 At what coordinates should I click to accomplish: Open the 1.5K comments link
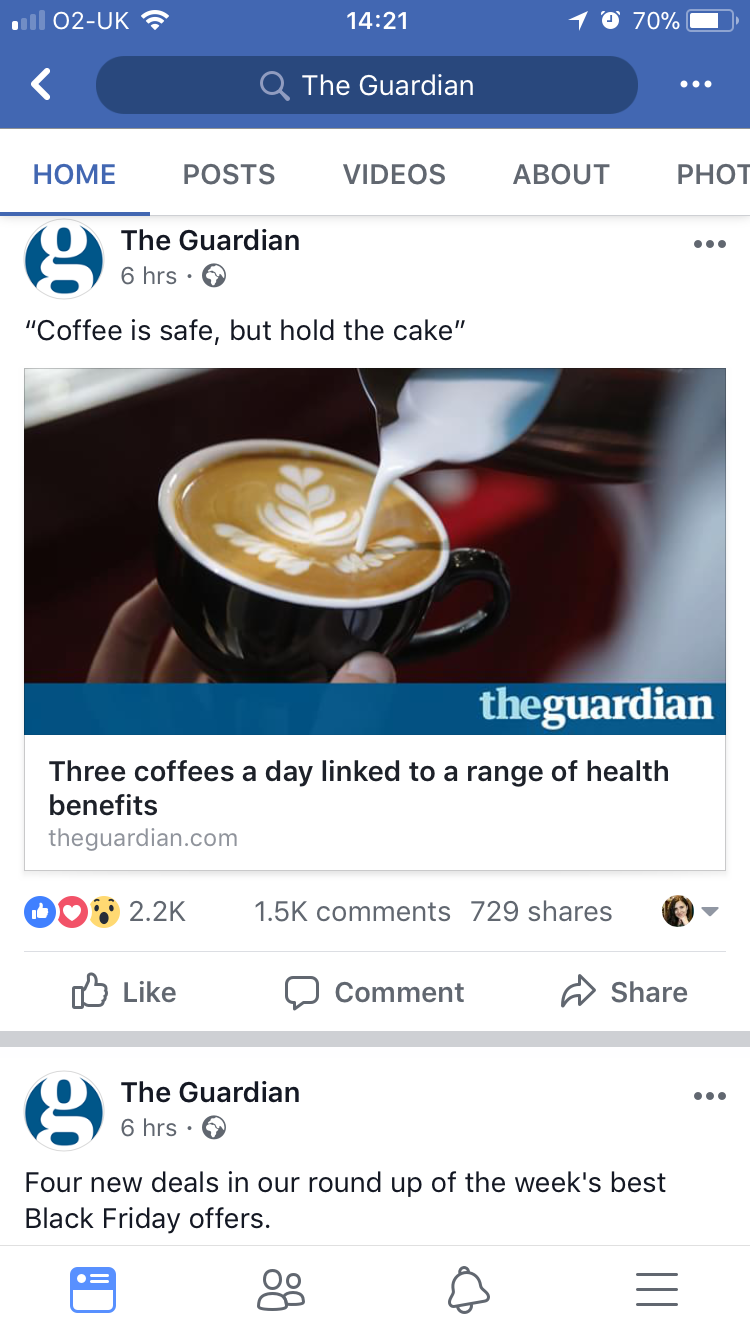pos(352,911)
